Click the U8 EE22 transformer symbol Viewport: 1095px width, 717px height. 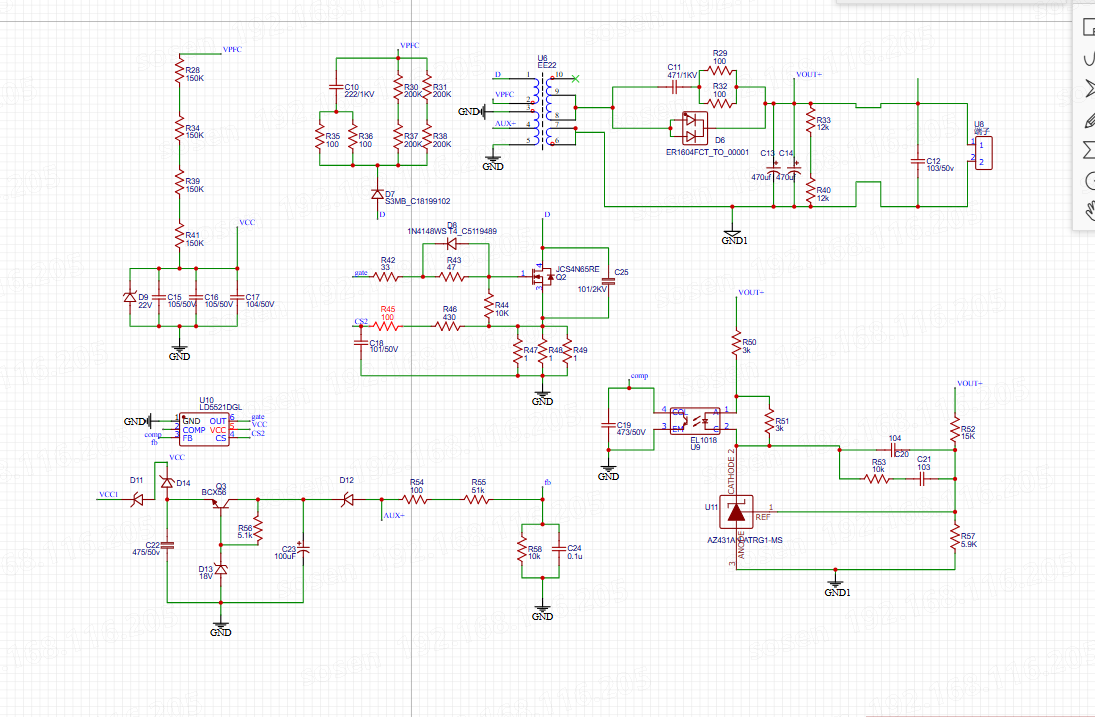pyautogui.click(x=545, y=110)
